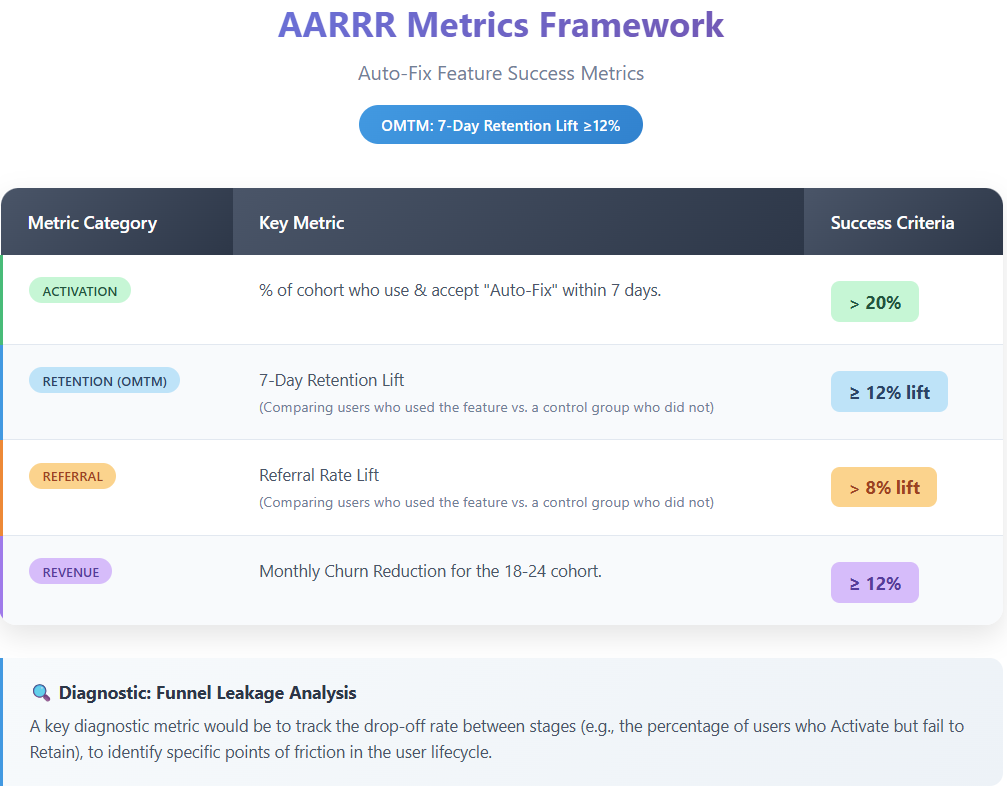Image resolution: width=1007 pixels, height=792 pixels.
Task: Click the purple ≥ 12% revenue chip
Action: tap(875, 583)
